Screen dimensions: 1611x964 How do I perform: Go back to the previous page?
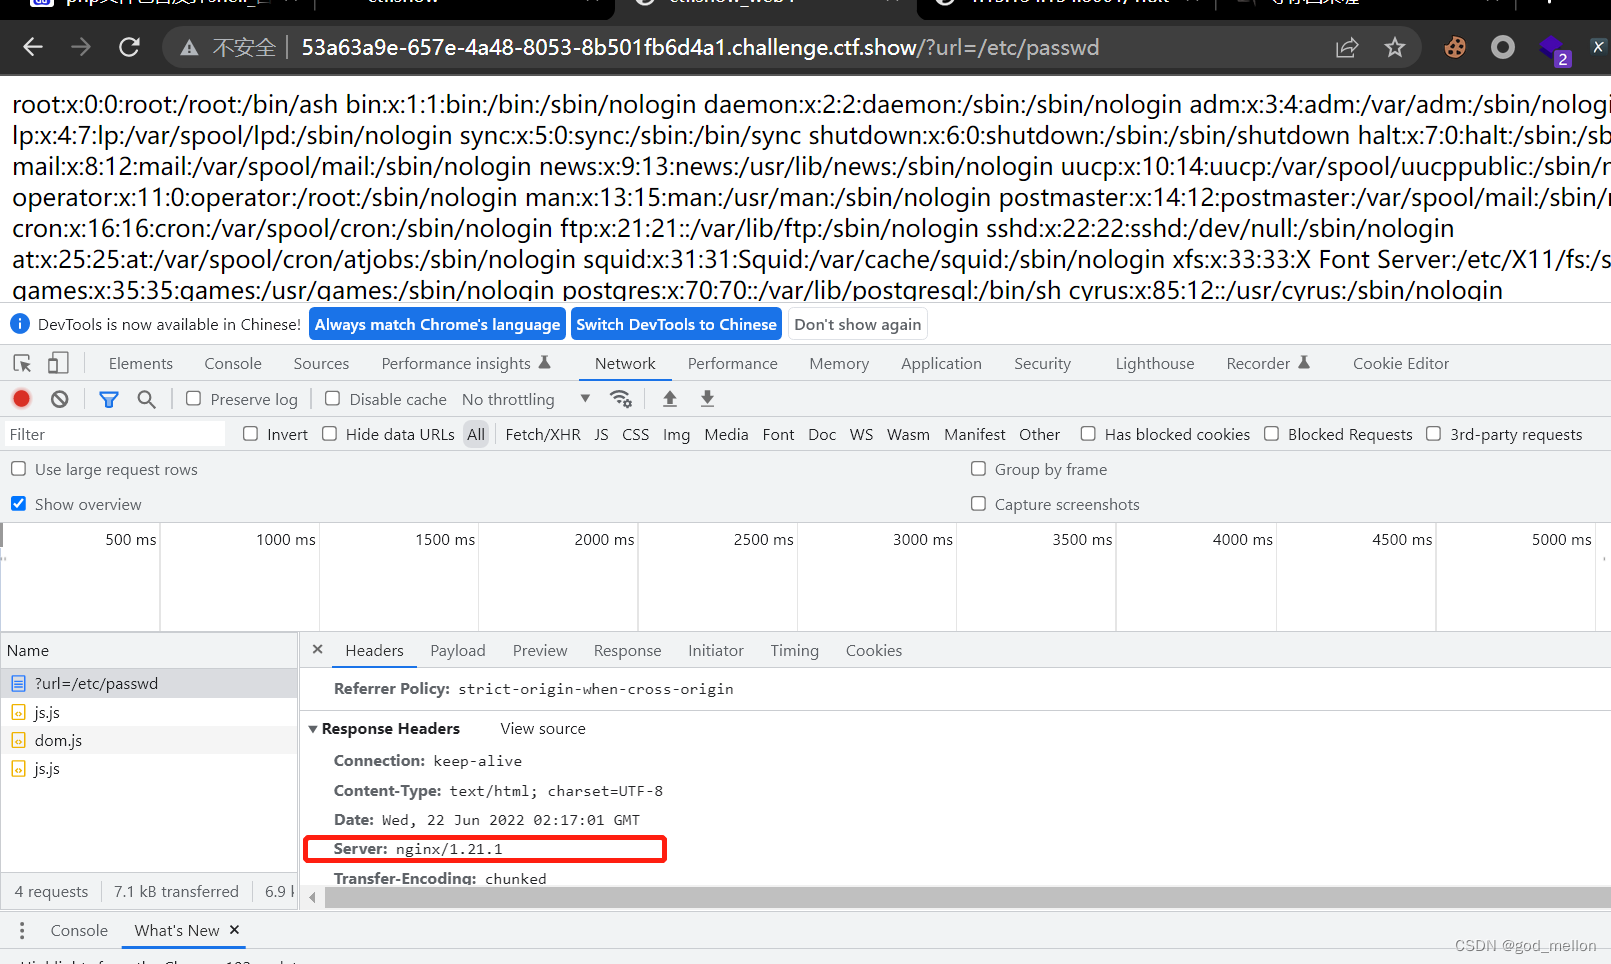(x=33, y=47)
